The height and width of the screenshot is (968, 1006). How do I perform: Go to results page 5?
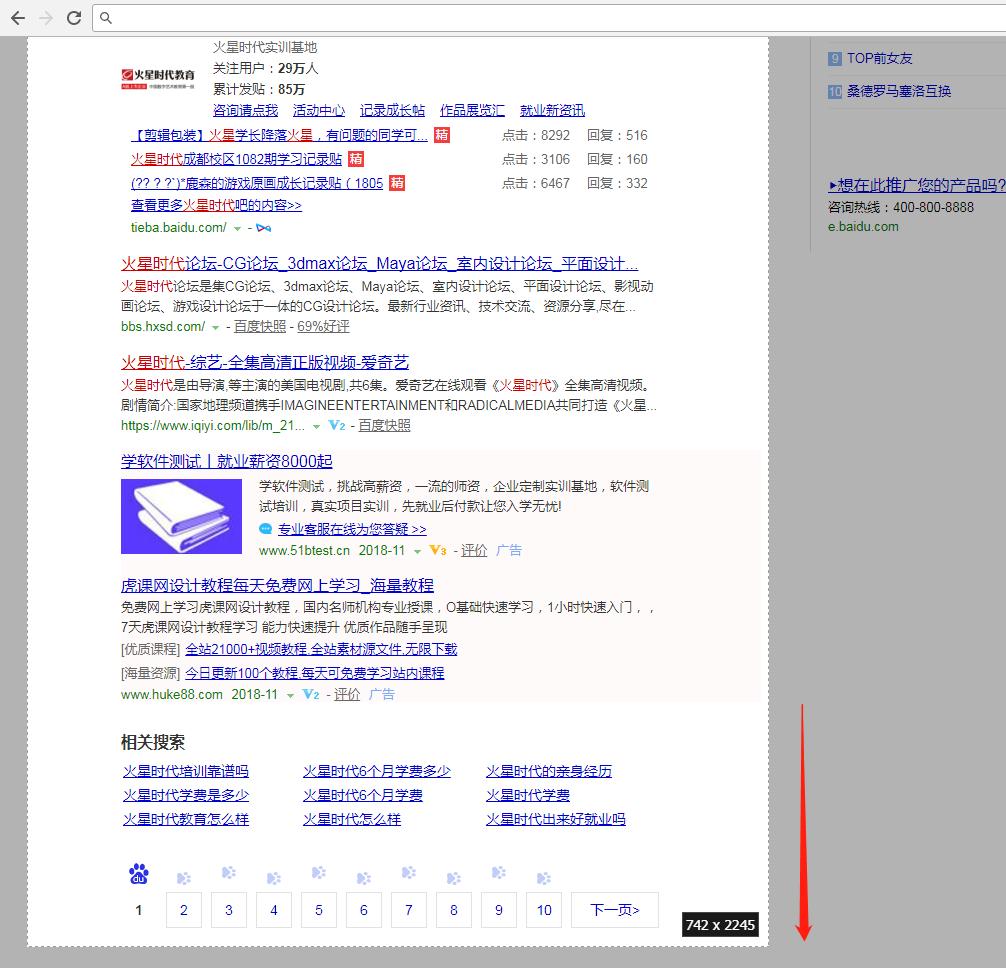click(318, 909)
